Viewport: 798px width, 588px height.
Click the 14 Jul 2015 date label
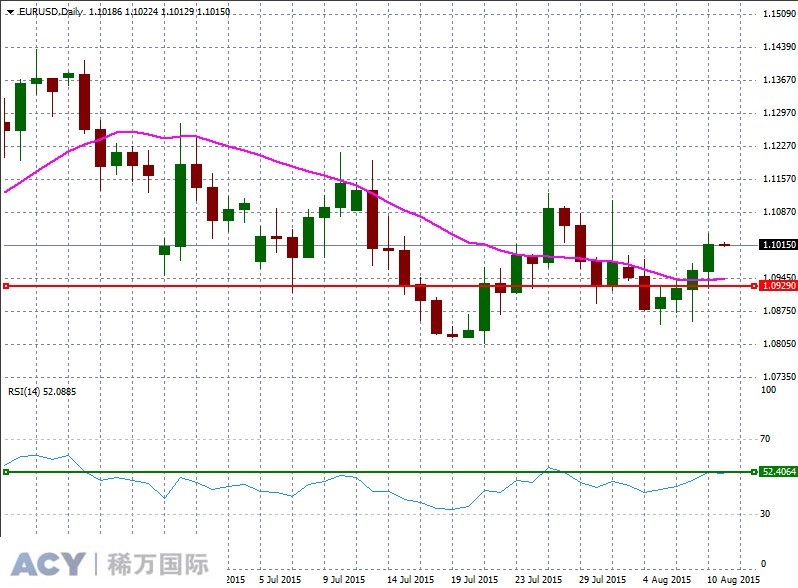click(x=410, y=579)
